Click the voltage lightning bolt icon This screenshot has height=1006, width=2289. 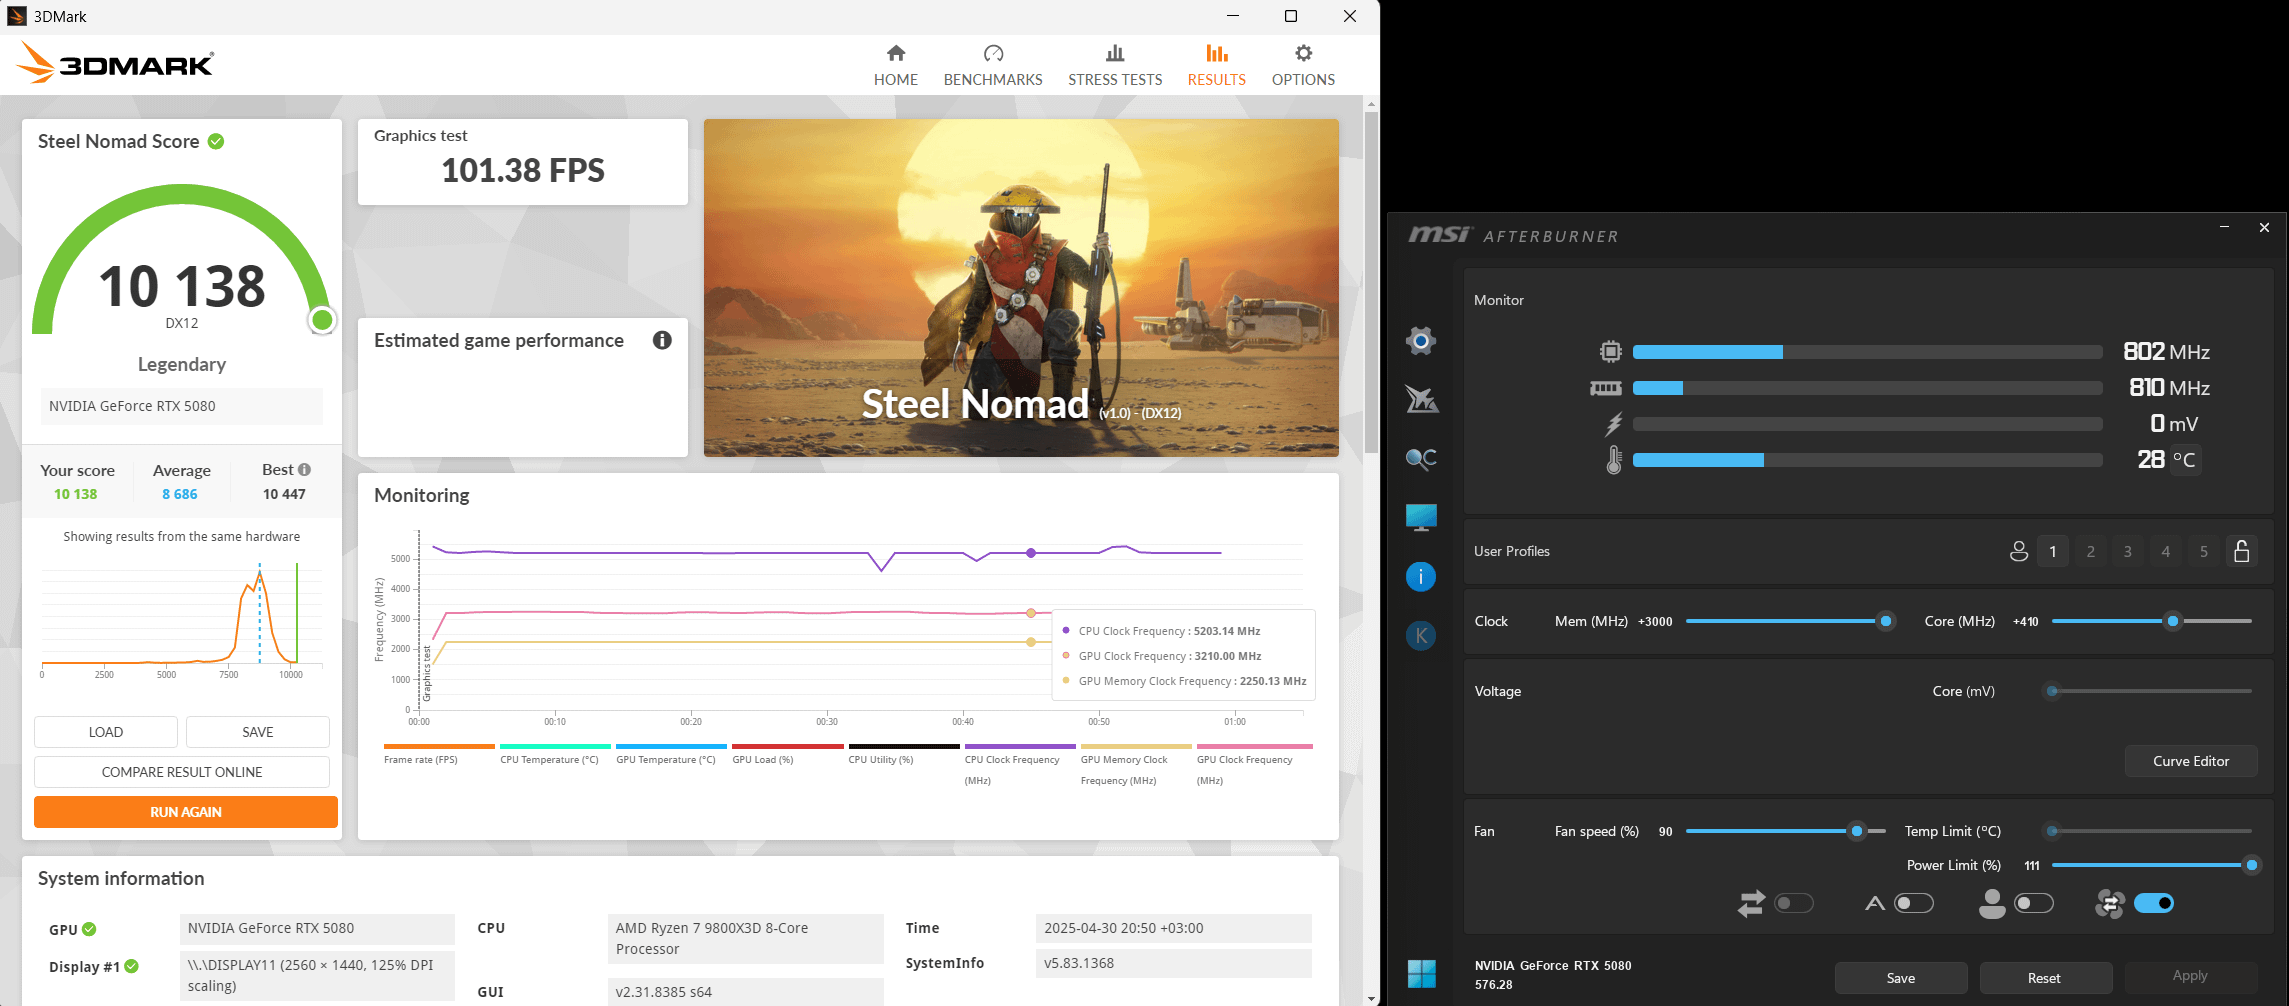[1613, 424]
